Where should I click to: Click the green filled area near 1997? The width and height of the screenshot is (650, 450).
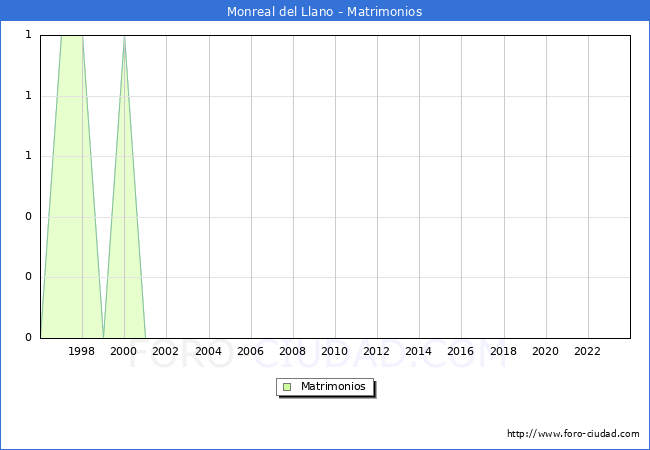point(66,200)
